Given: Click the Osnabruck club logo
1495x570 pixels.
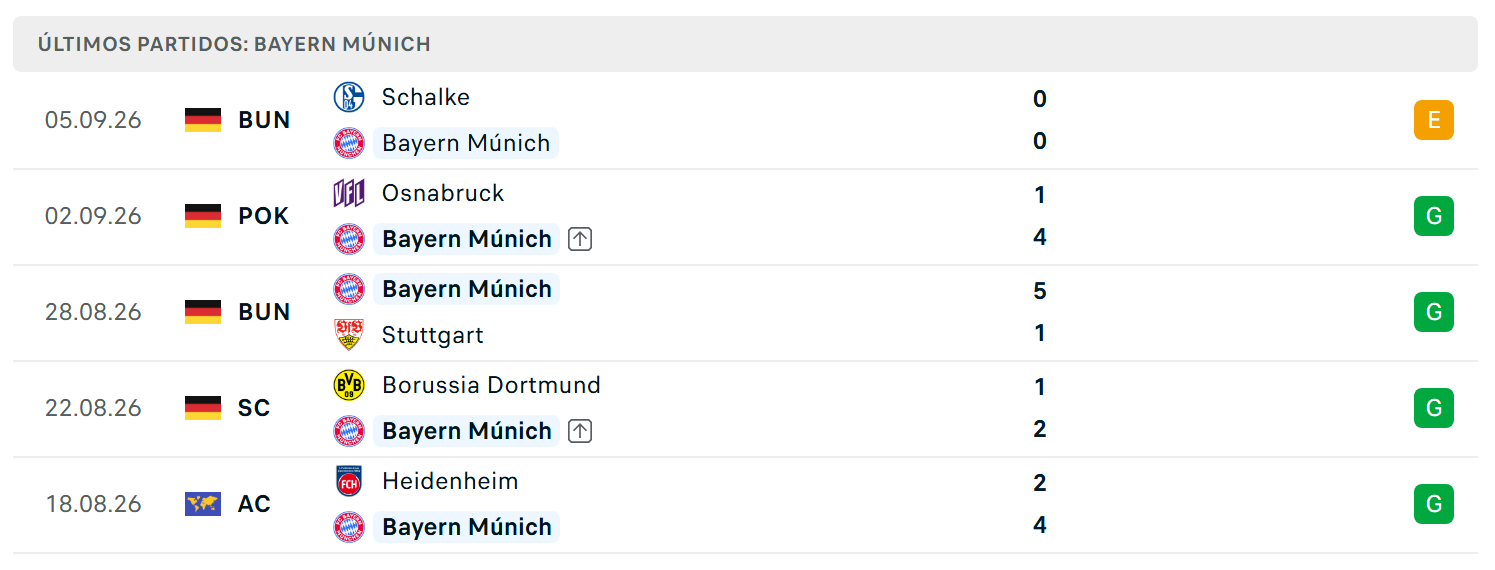Looking at the screenshot, I should (349, 193).
